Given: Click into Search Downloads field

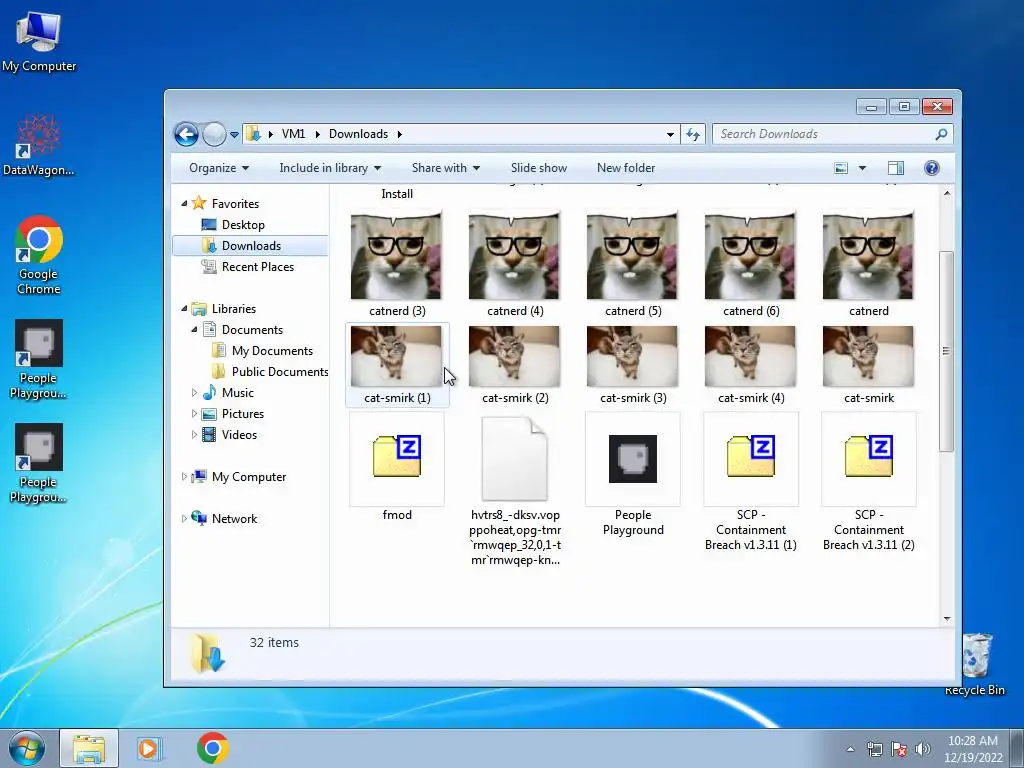Looking at the screenshot, I should (833, 134).
